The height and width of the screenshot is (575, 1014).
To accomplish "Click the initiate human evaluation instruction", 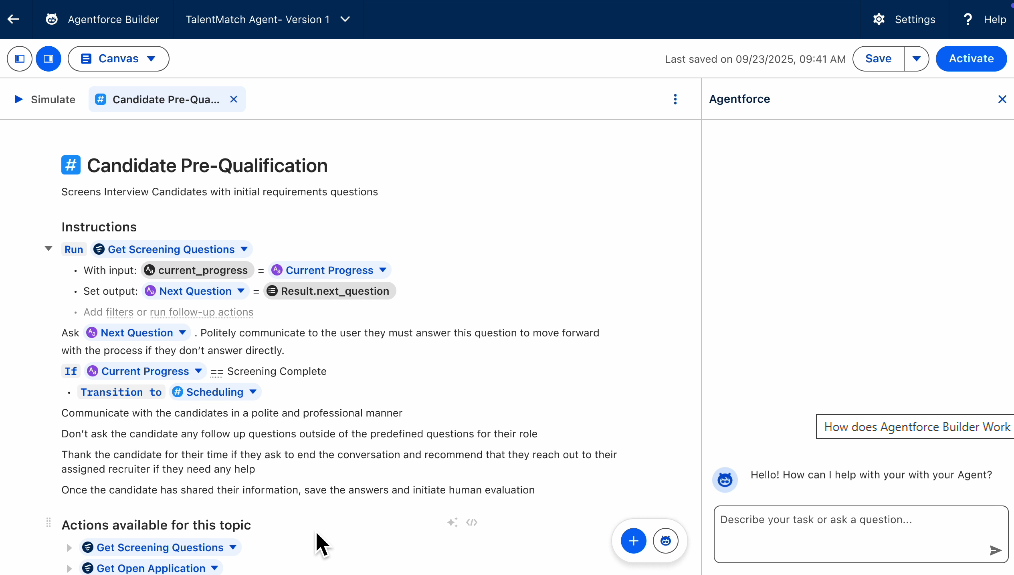I will pyautogui.click(x=298, y=490).
